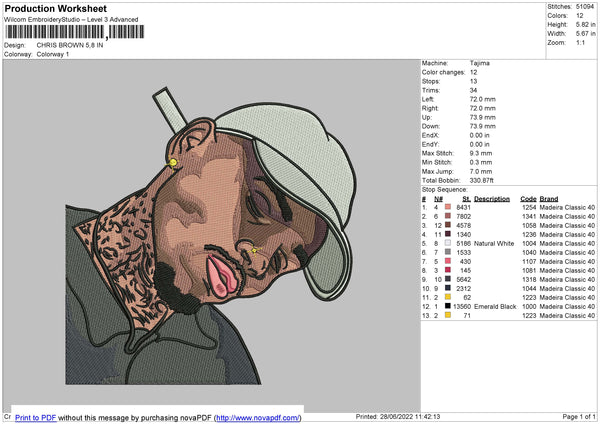Screen dimensions: 600x424
Task: Click stitch count 8431
Action: [x=463, y=207]
